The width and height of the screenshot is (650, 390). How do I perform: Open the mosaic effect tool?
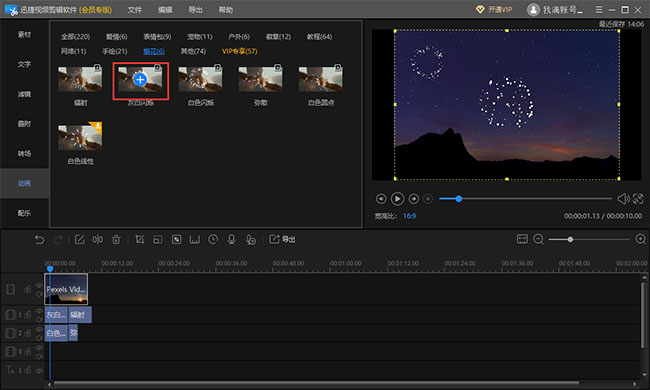coord(177,240)
